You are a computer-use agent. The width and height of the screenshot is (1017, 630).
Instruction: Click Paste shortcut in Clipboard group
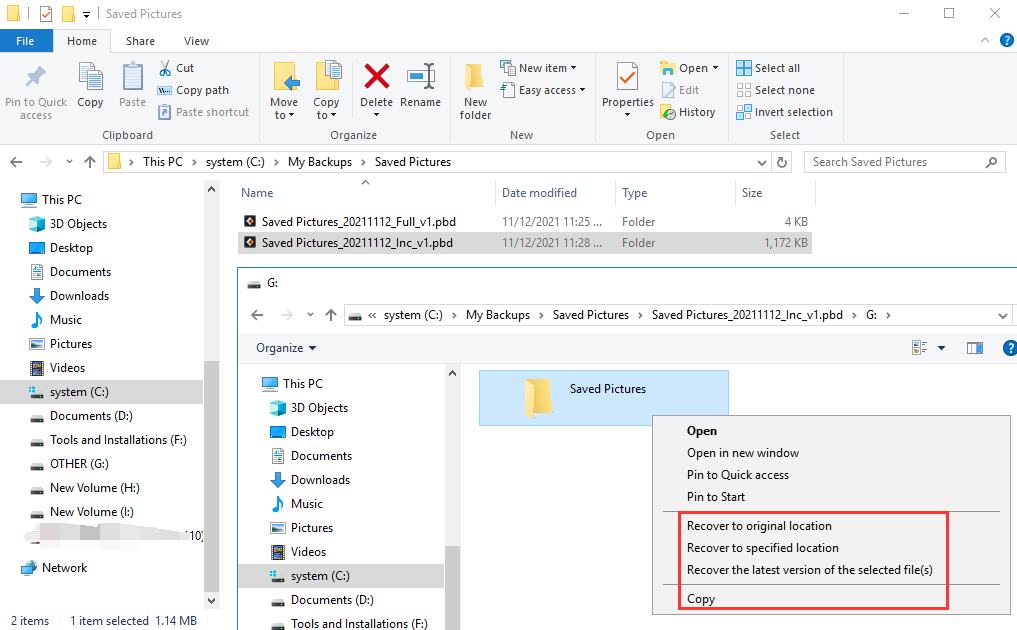coord(204,112)
